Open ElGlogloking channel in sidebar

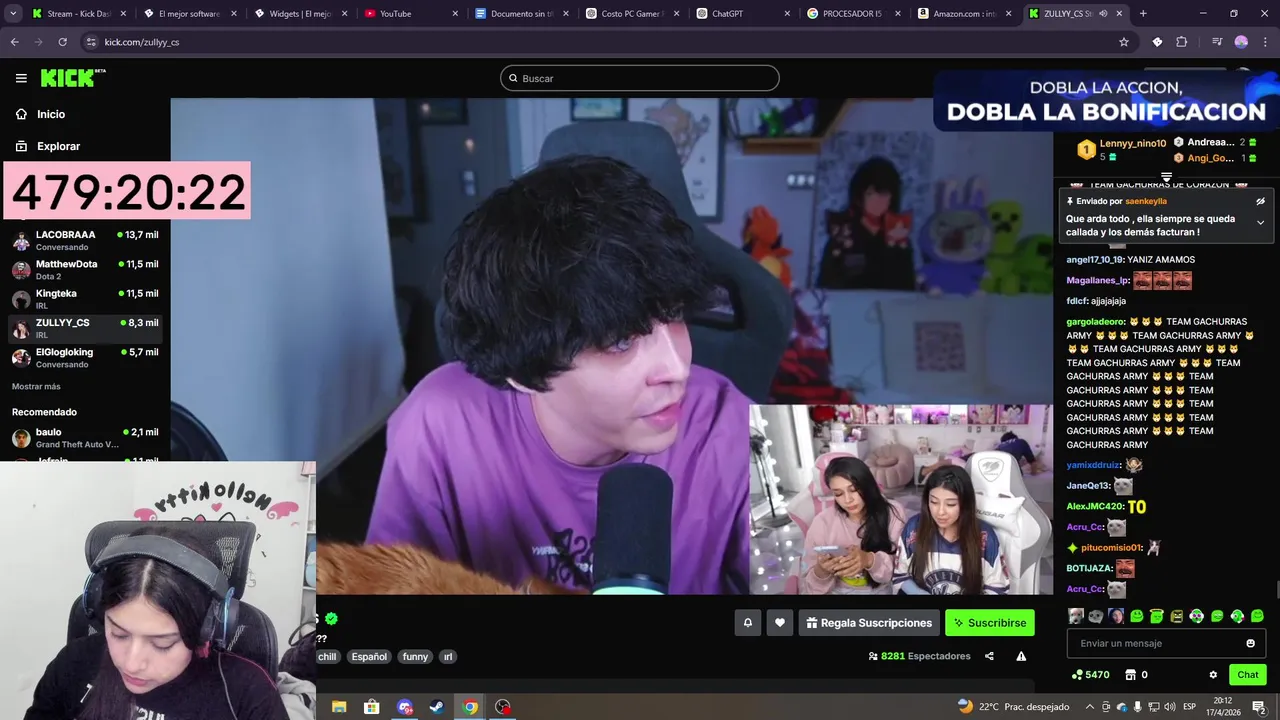85,358
